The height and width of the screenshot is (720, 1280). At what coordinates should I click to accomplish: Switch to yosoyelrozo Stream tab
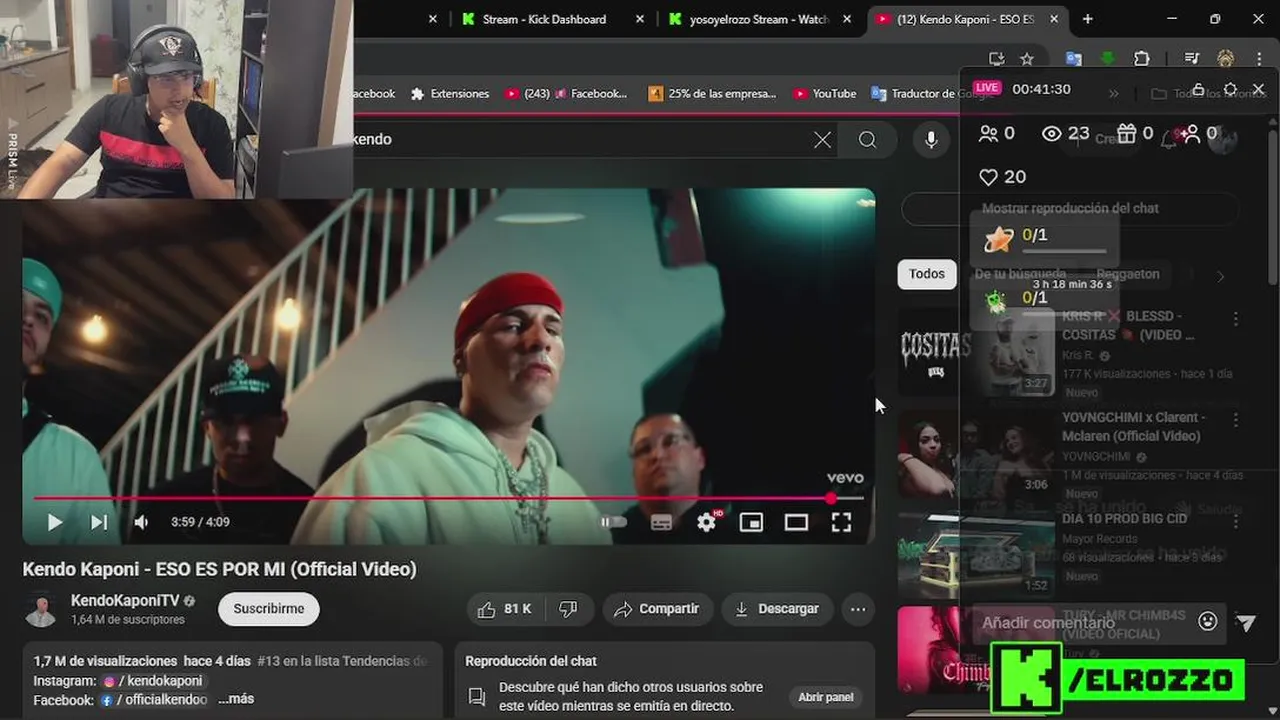[759, 19]
